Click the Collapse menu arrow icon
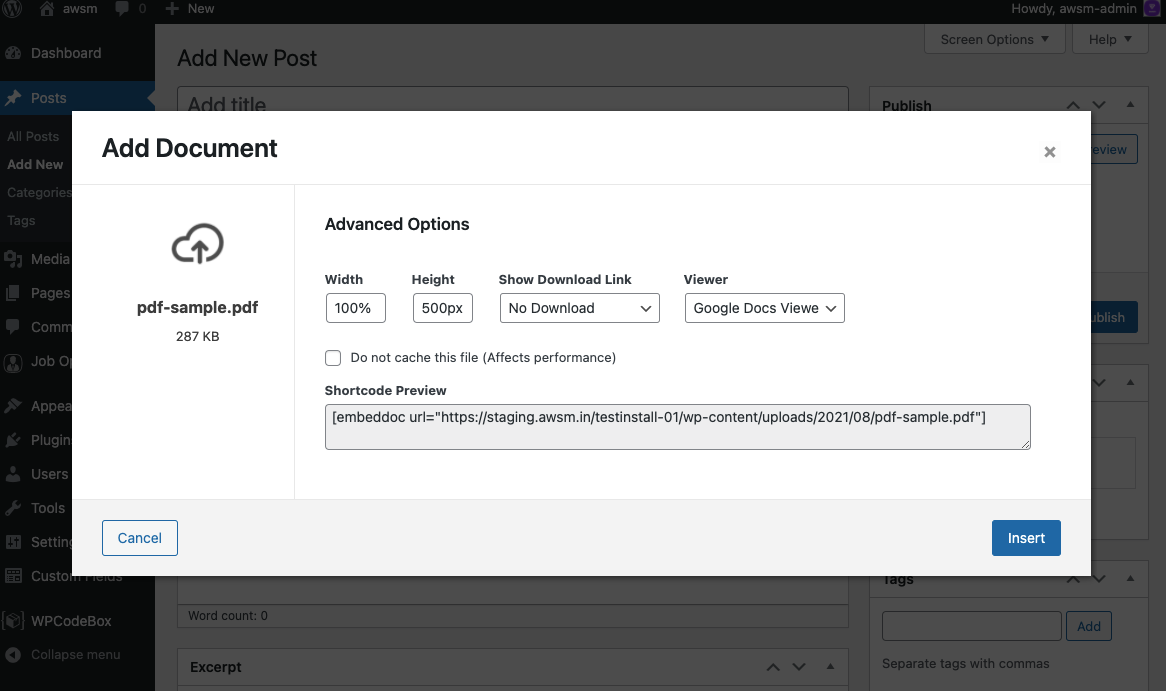Image resolution: width=1166 pixels, height=691 pixels. (x=14, y=655)
